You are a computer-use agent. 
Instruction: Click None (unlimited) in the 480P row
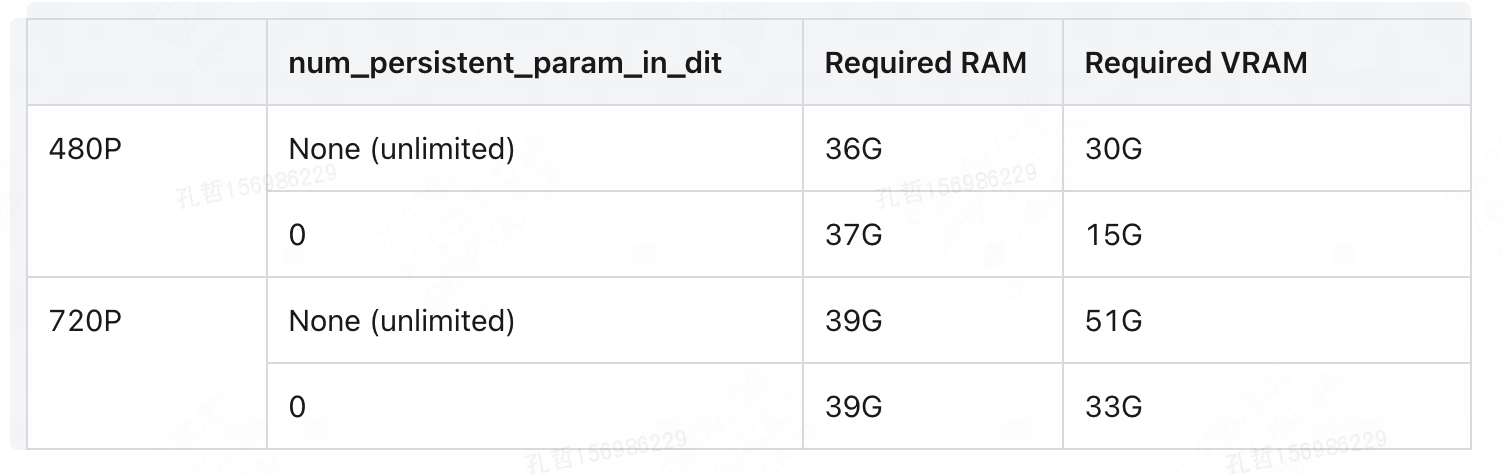[401, 149]
